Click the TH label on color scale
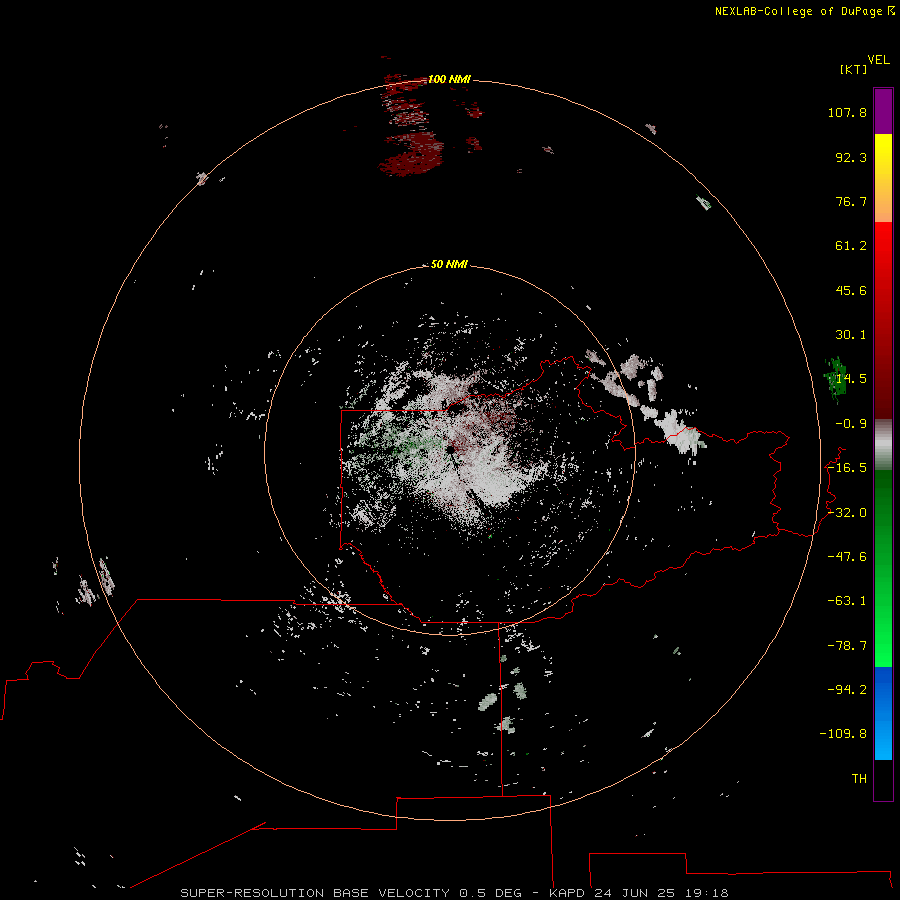 pos(859,779)
